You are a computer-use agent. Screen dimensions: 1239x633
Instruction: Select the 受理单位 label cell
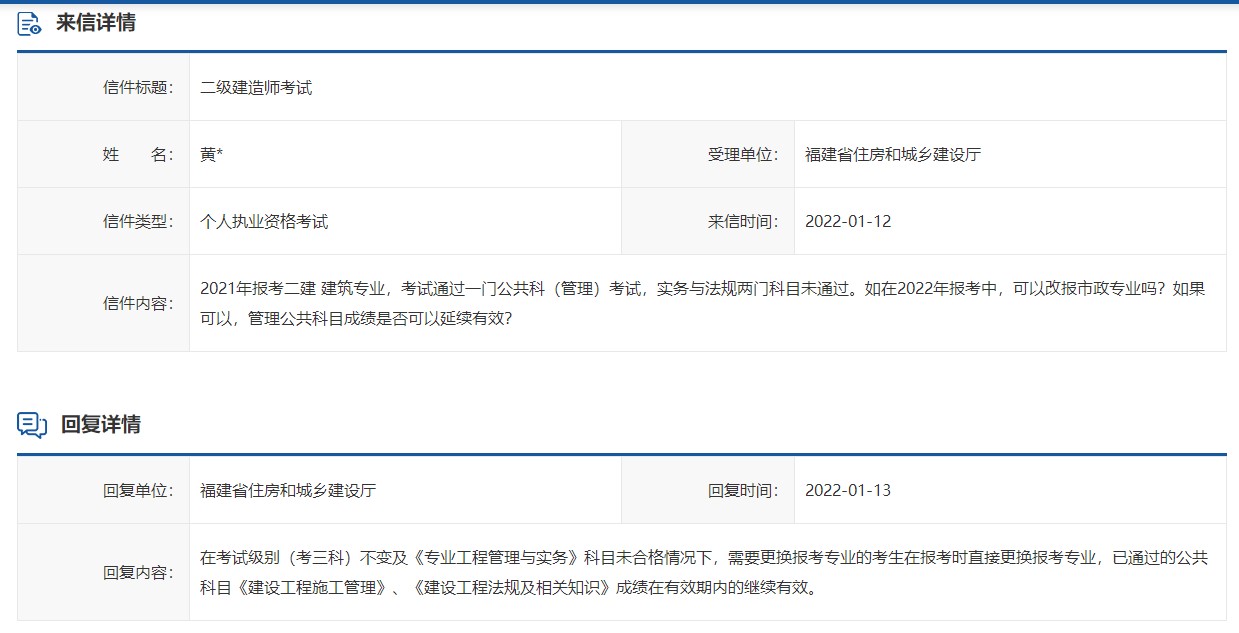(742, 154)
